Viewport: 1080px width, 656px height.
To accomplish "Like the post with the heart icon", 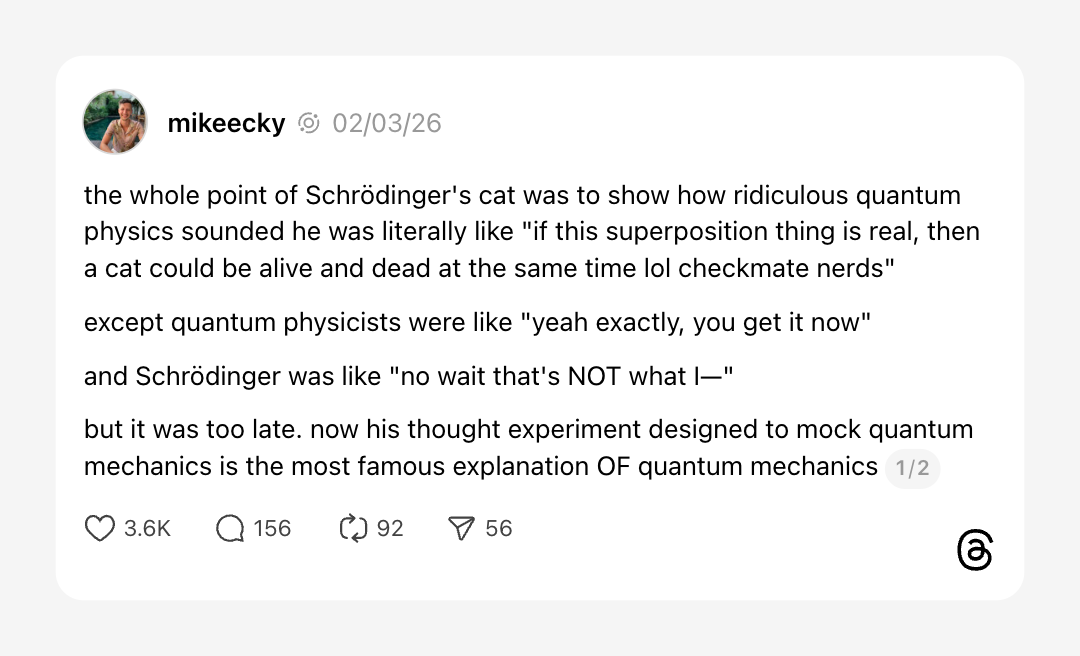I will (x=100, y=528).
